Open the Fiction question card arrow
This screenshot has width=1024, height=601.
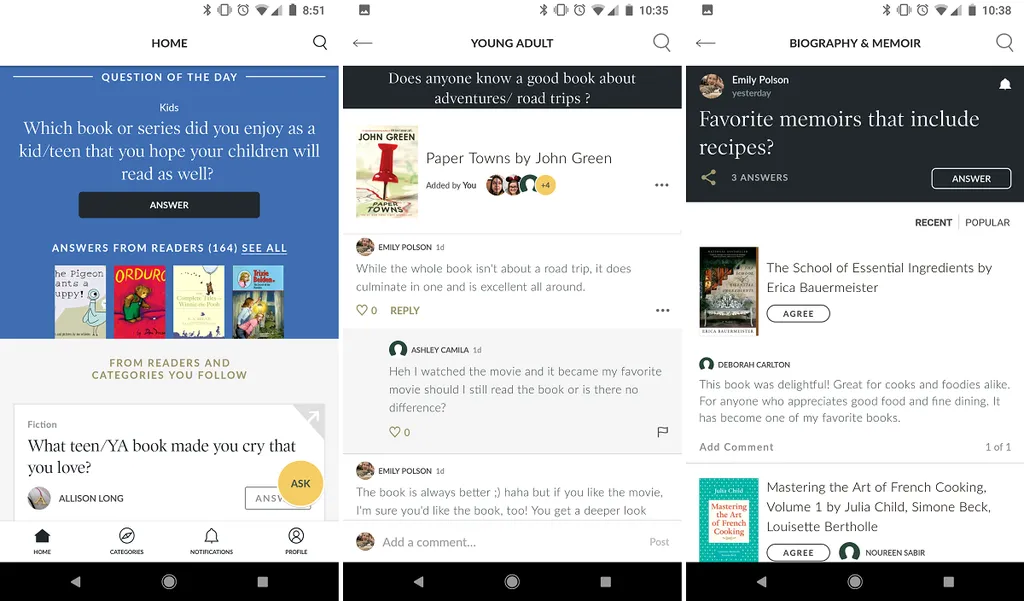312,417
